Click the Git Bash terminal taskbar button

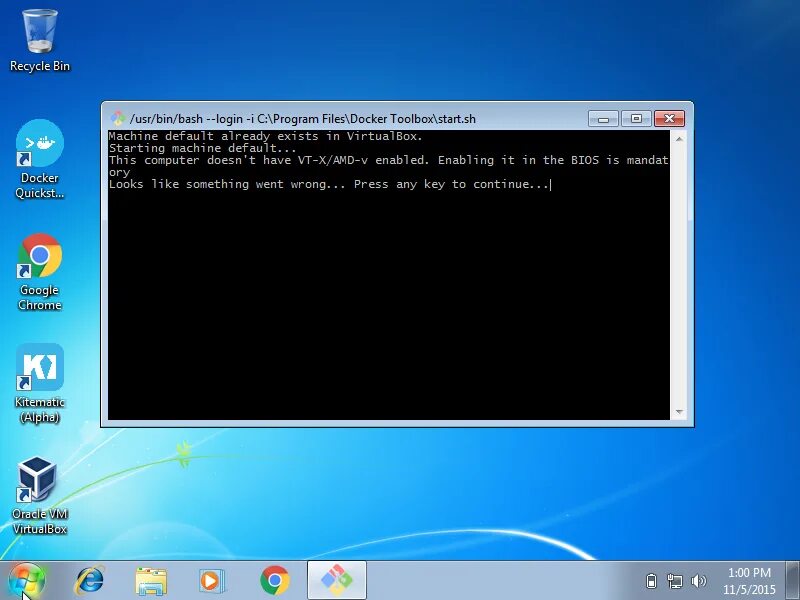[x=337, y=580]
